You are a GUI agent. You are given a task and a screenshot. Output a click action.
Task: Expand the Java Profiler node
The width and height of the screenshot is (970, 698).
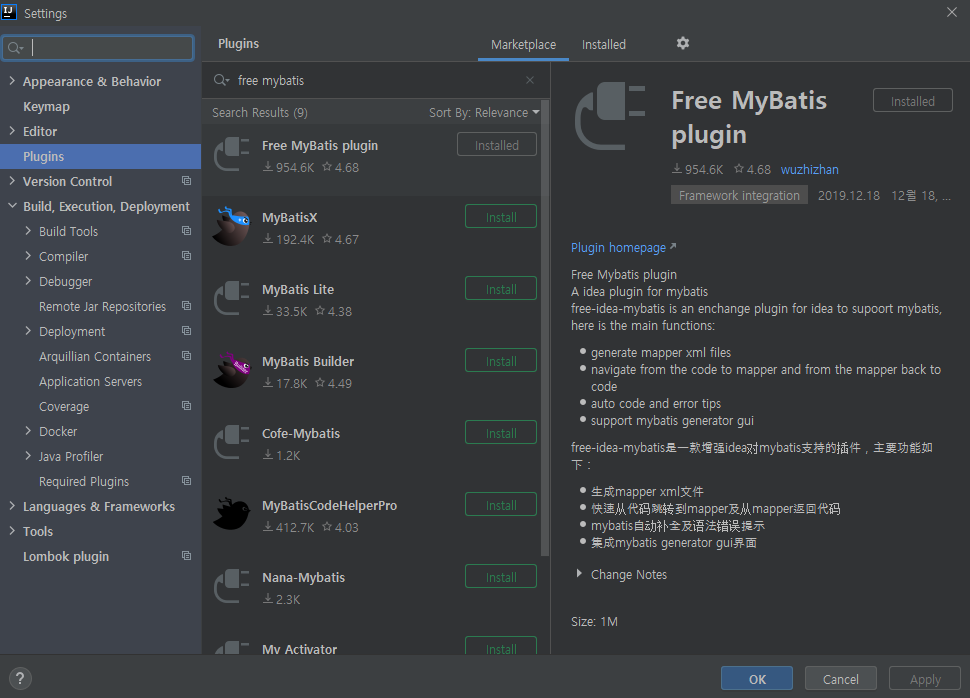coord(28,456)
